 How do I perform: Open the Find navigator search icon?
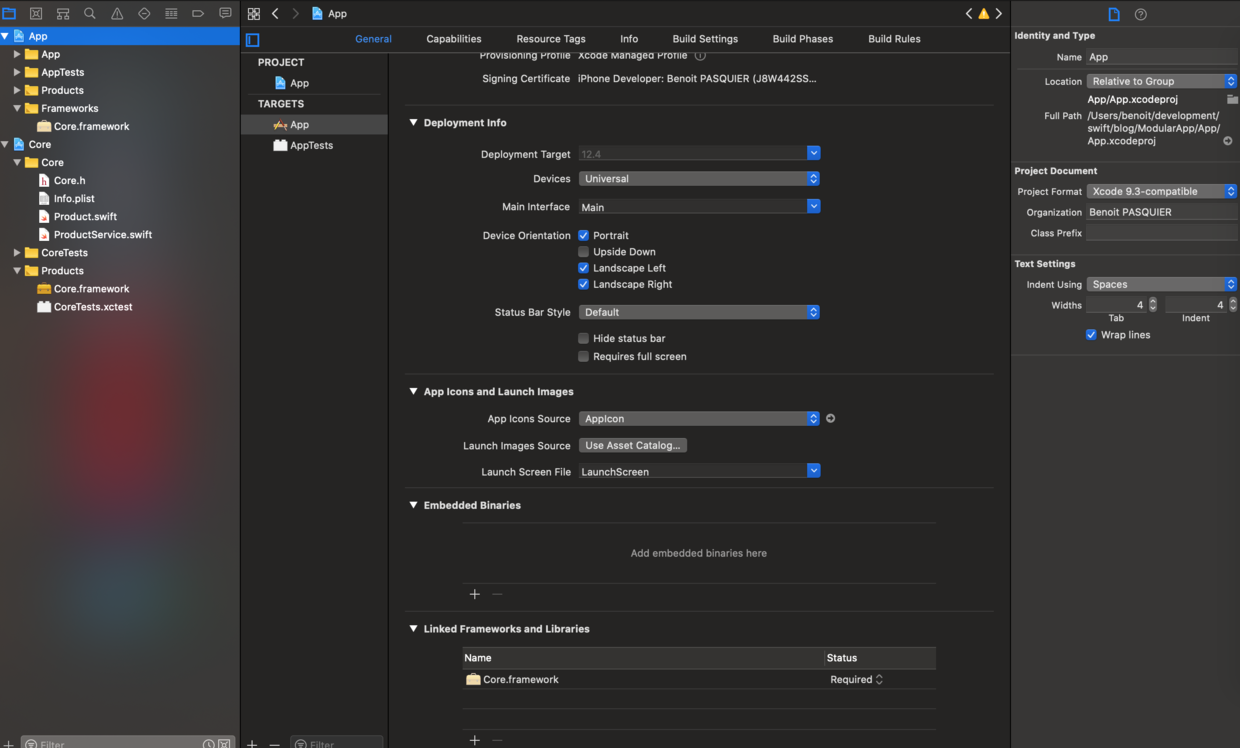point(90,14)
